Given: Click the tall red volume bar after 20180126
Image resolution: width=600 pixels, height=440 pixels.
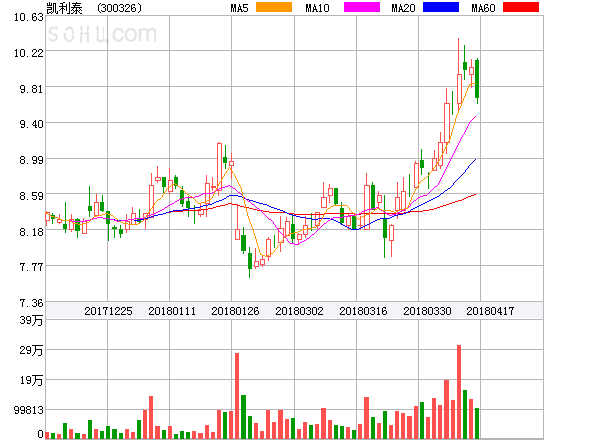Looking at the screenshot, I should click(237, 396).
